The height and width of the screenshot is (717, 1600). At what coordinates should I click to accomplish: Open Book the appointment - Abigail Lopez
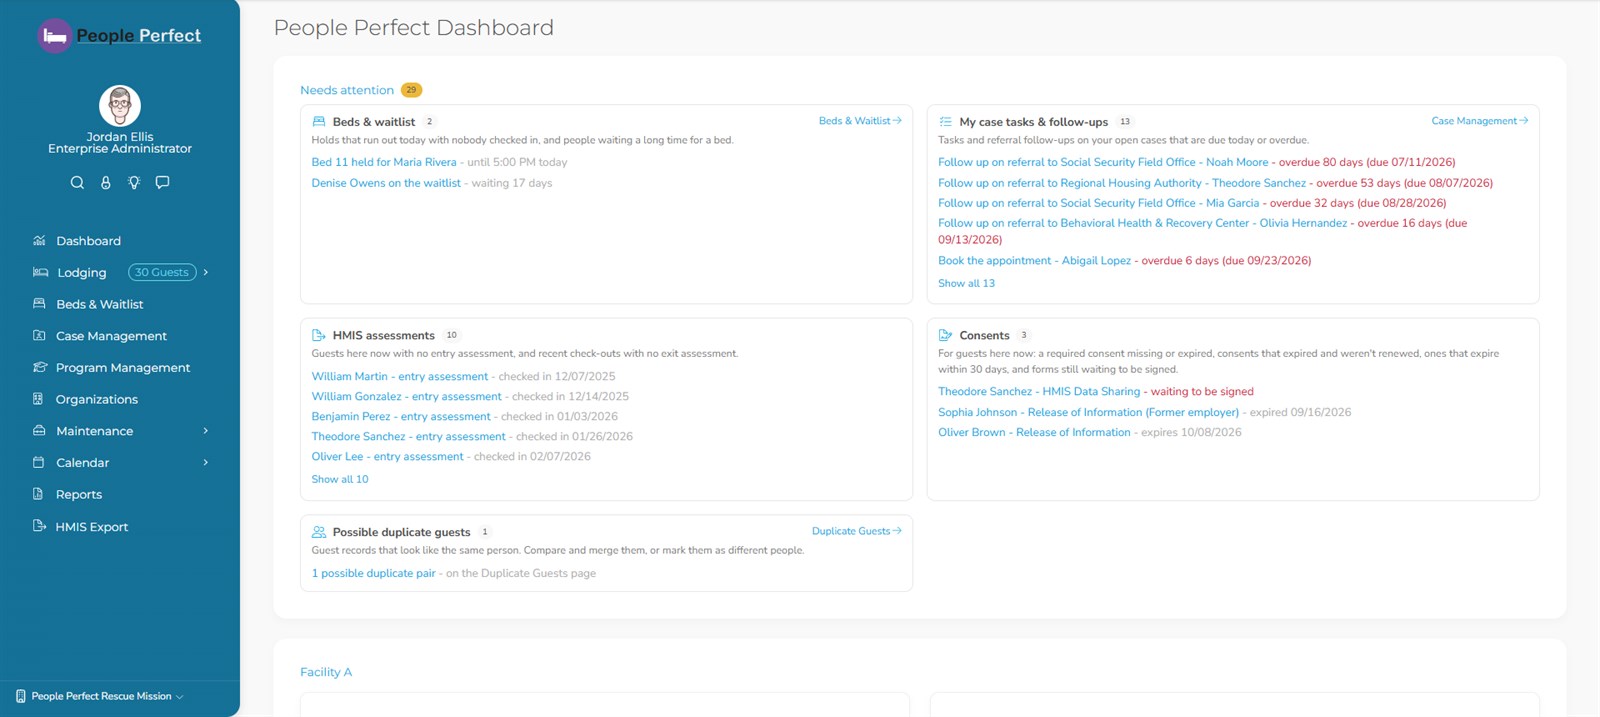1034,260
